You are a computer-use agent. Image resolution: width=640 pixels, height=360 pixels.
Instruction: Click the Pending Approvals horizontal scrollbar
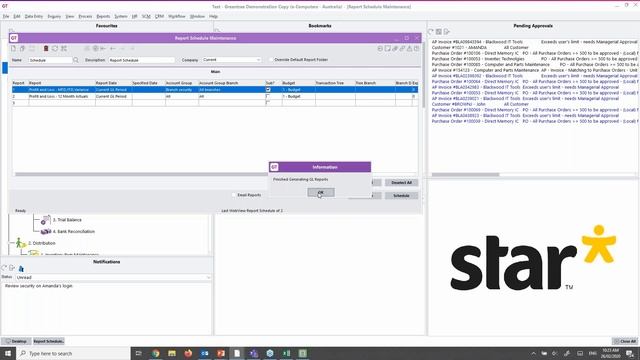pyautogui.click(x=465, y=175)
